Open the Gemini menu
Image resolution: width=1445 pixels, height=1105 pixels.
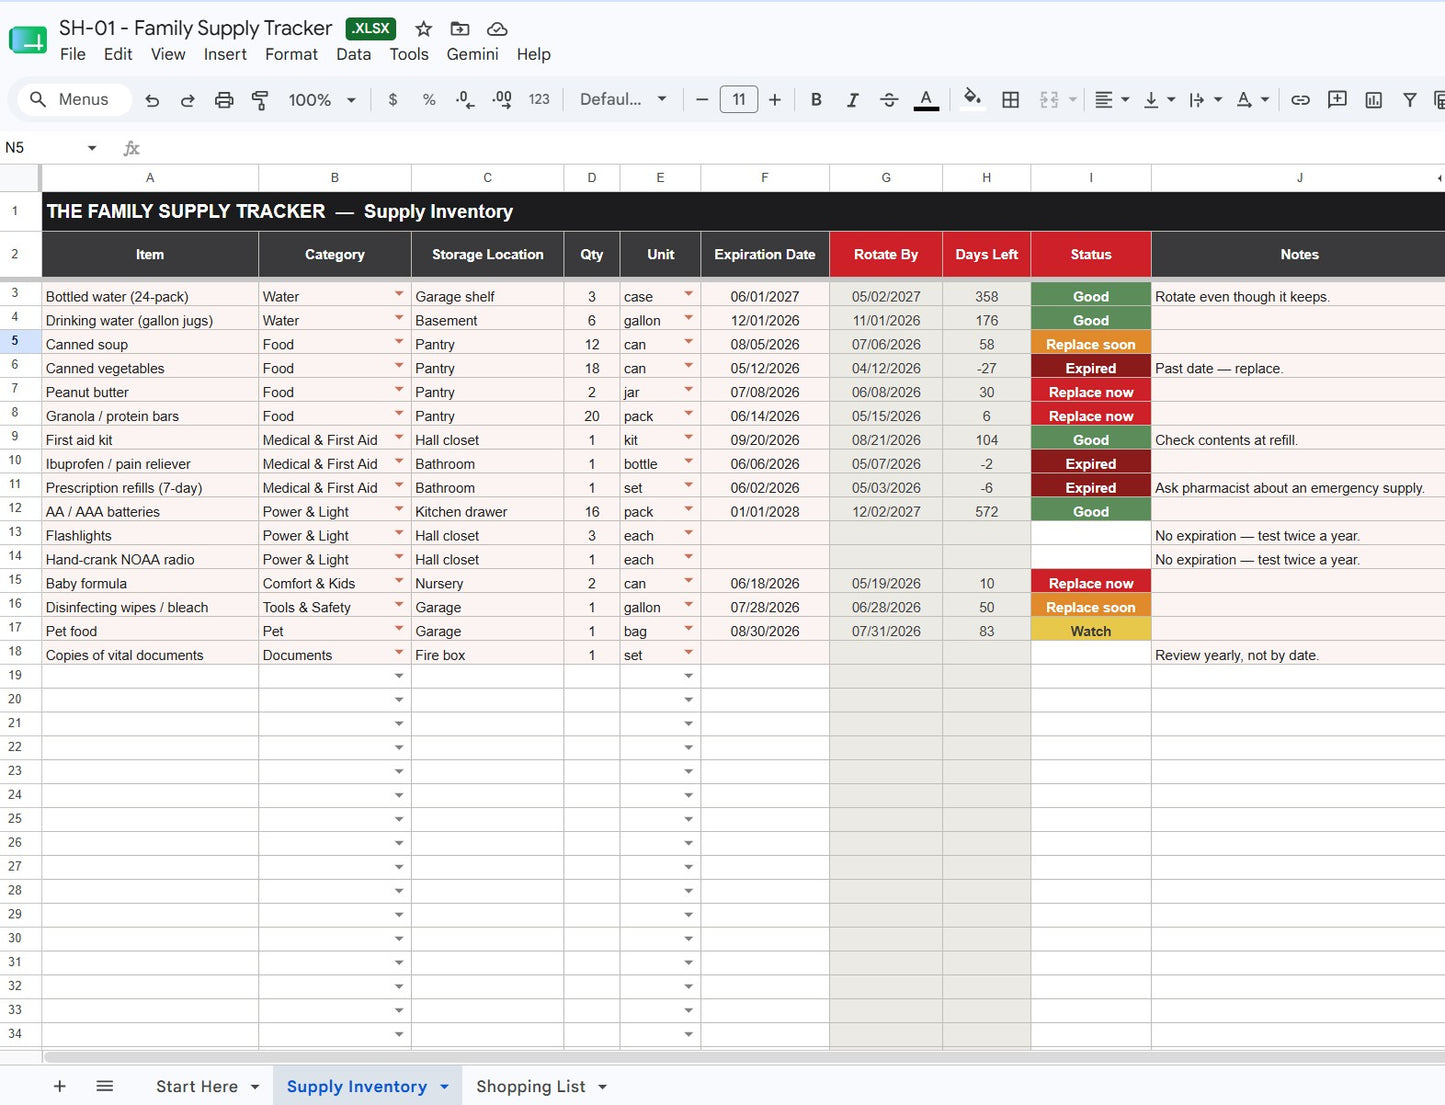point(472,55)
